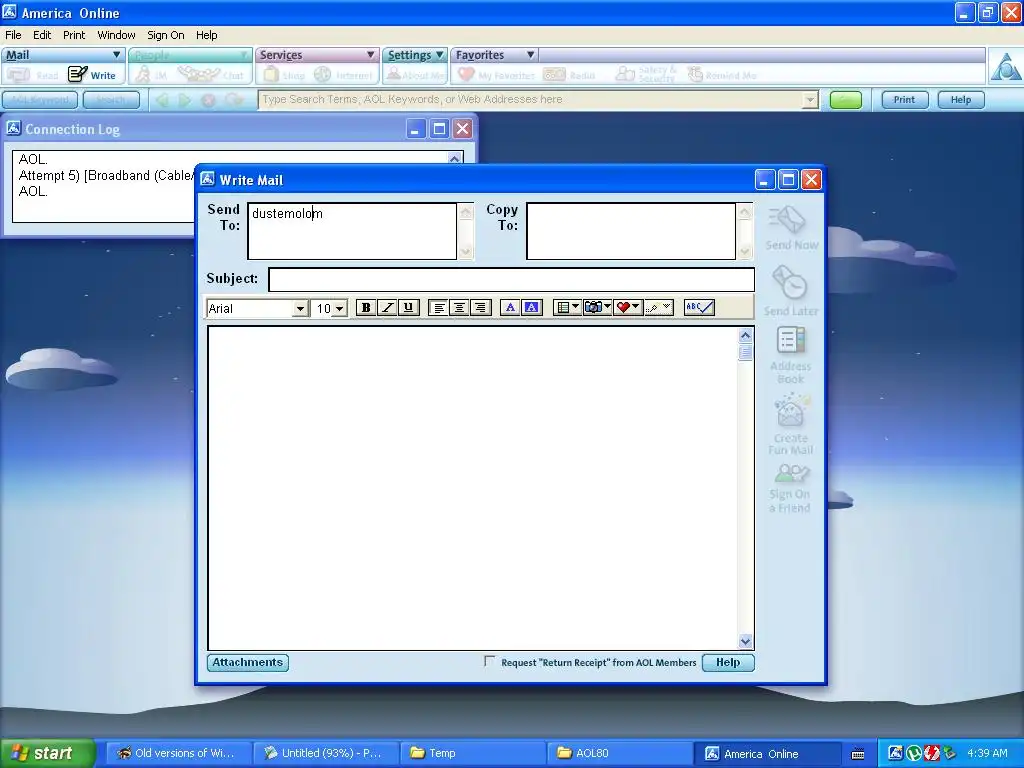Expand the Mail toolbar dropdown
This screenshot has height=768, width=1024.
tap(116, 55)
